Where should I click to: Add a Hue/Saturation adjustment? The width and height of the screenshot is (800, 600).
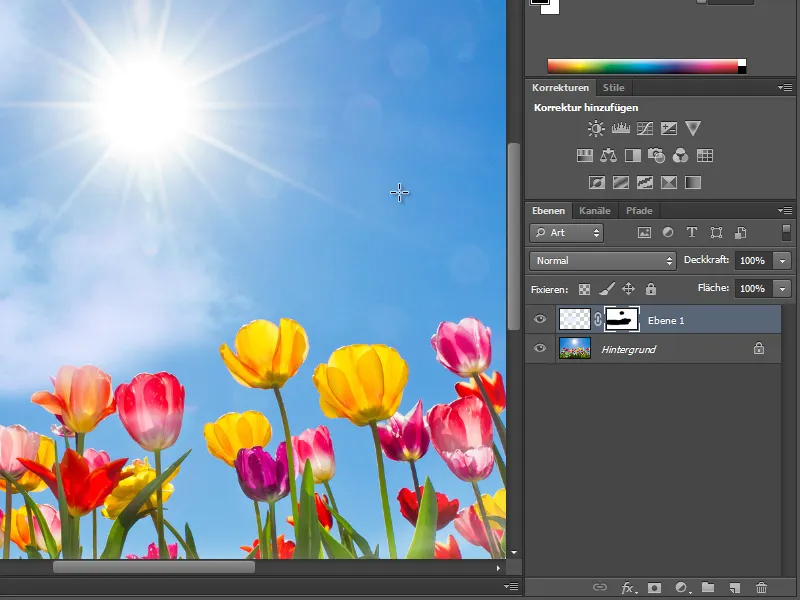(585, 155)
